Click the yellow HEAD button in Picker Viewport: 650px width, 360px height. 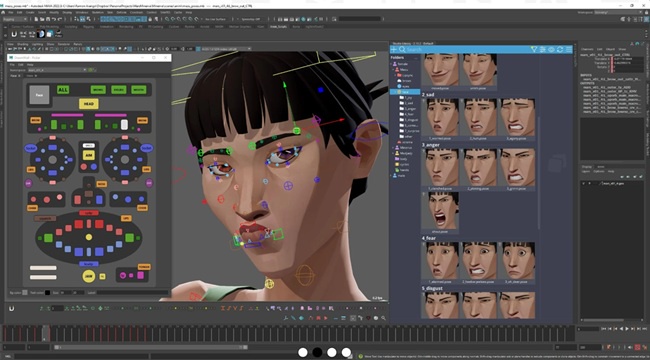pyautogui.click(x=89, y=104)
